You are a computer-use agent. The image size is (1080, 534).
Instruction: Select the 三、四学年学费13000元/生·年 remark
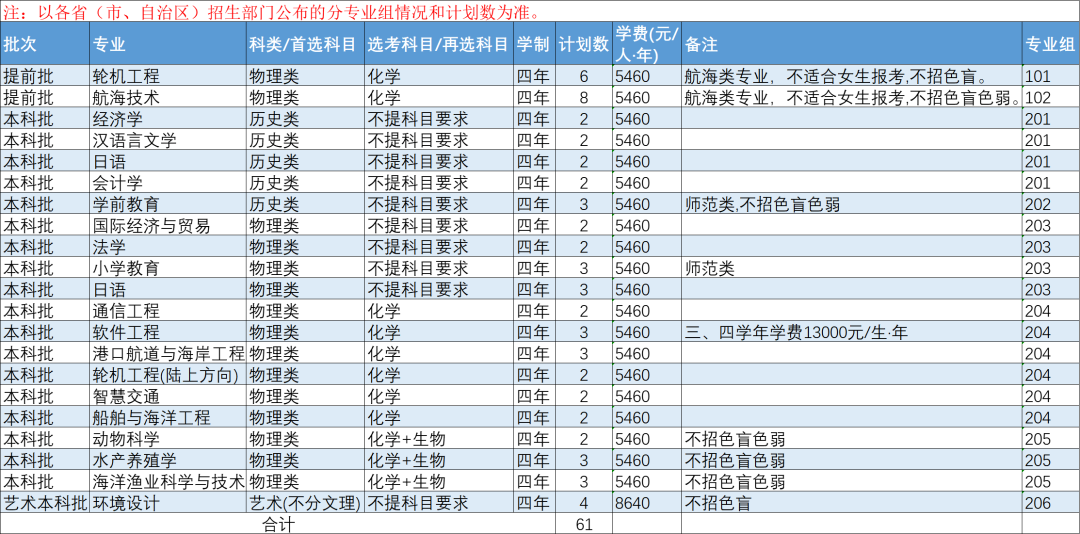pos(852,332)
